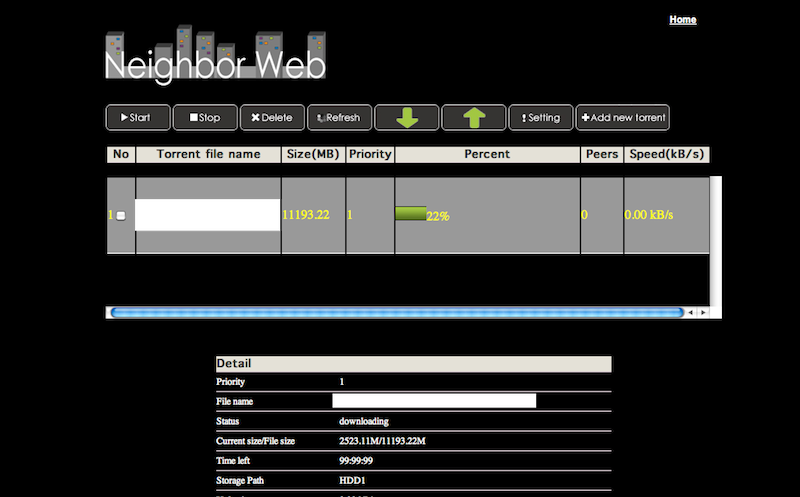Click the Storage Path label

[x=240, y=481]
